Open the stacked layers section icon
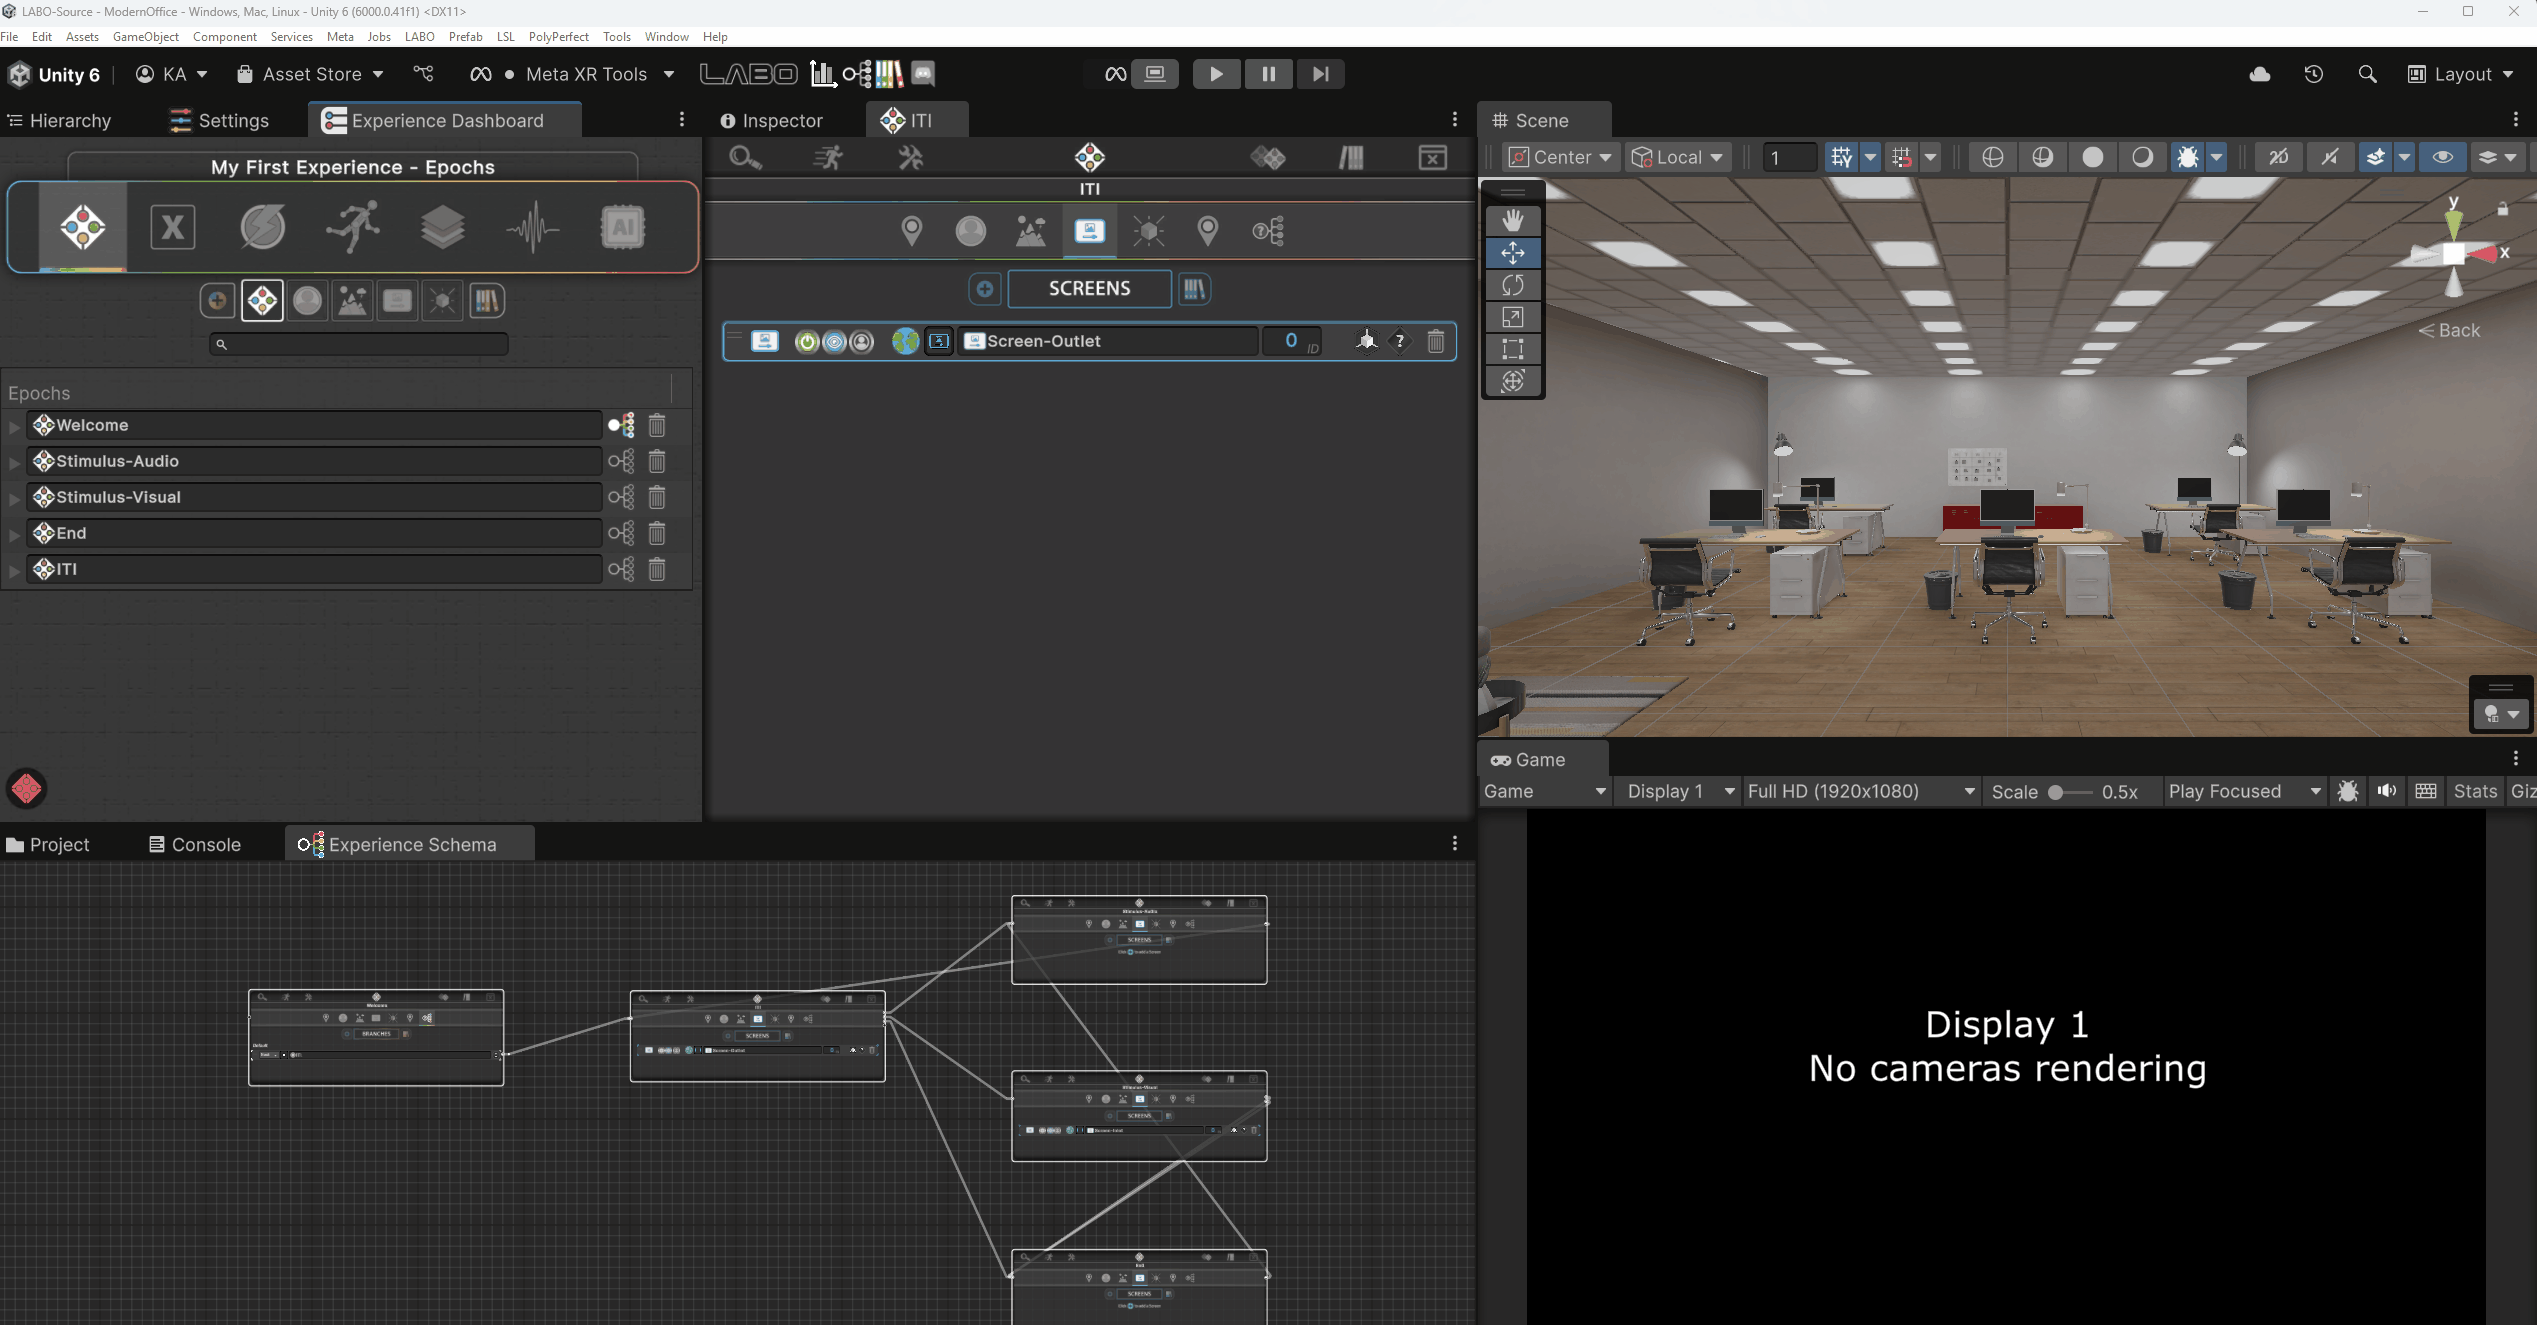The height and width of the screenshot is (1325, 2537). point(442,227)
